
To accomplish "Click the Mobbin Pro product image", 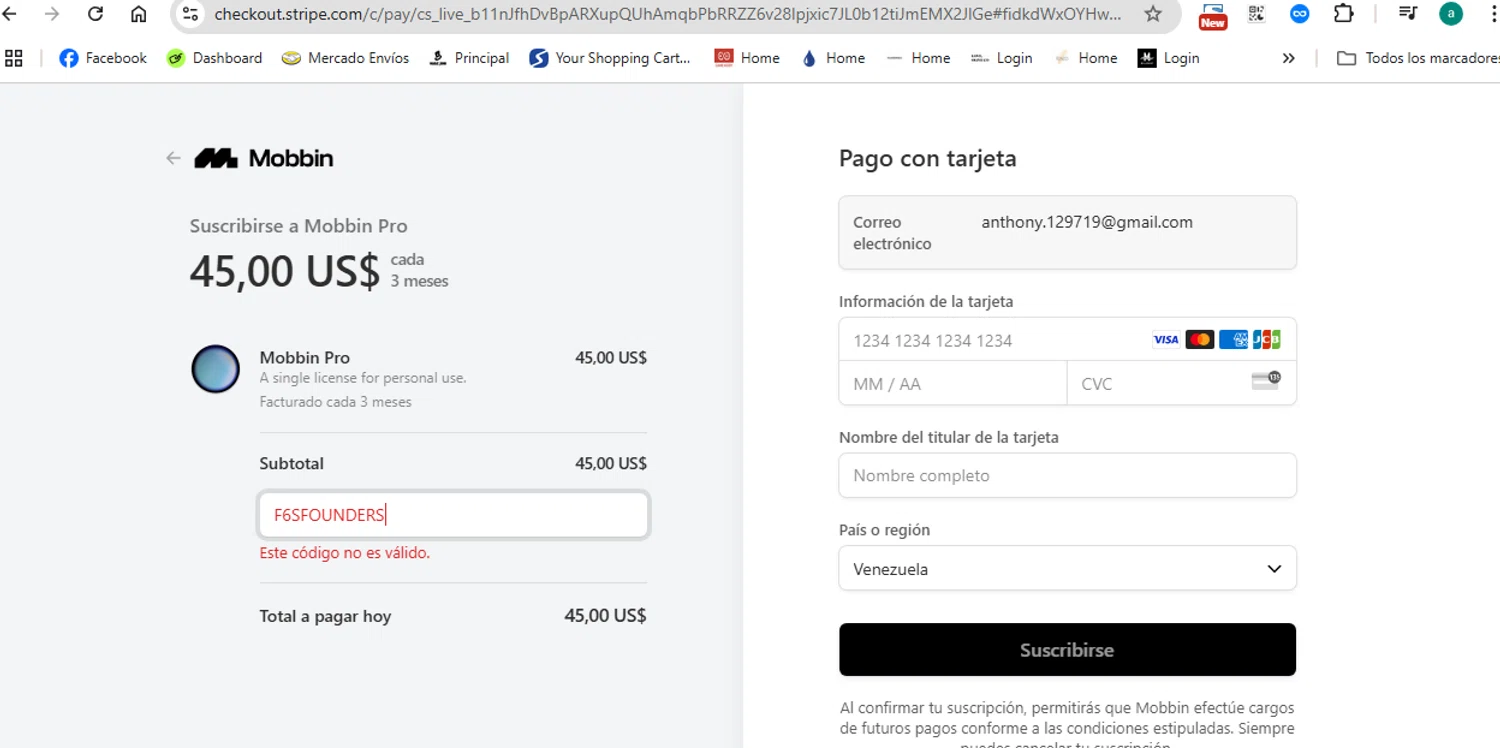I will pyautogui.click(x=215, y=369).
